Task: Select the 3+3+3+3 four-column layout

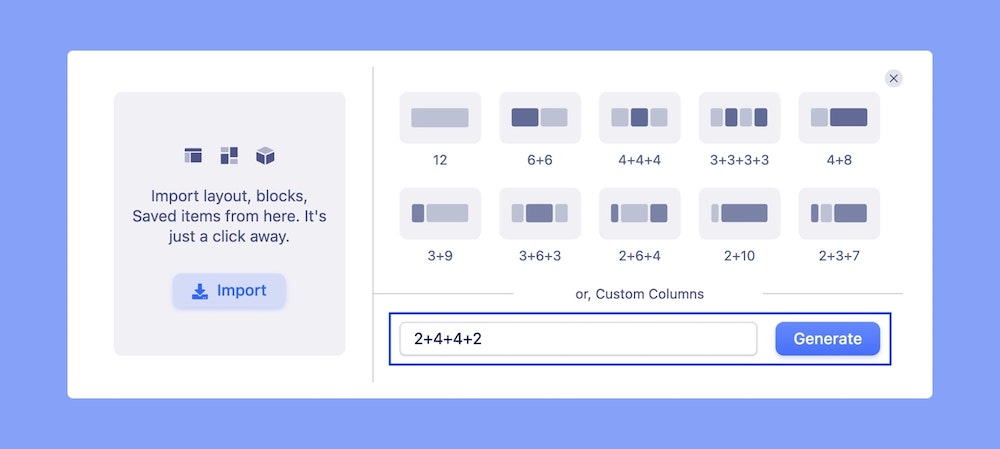Action: [739, 117]
